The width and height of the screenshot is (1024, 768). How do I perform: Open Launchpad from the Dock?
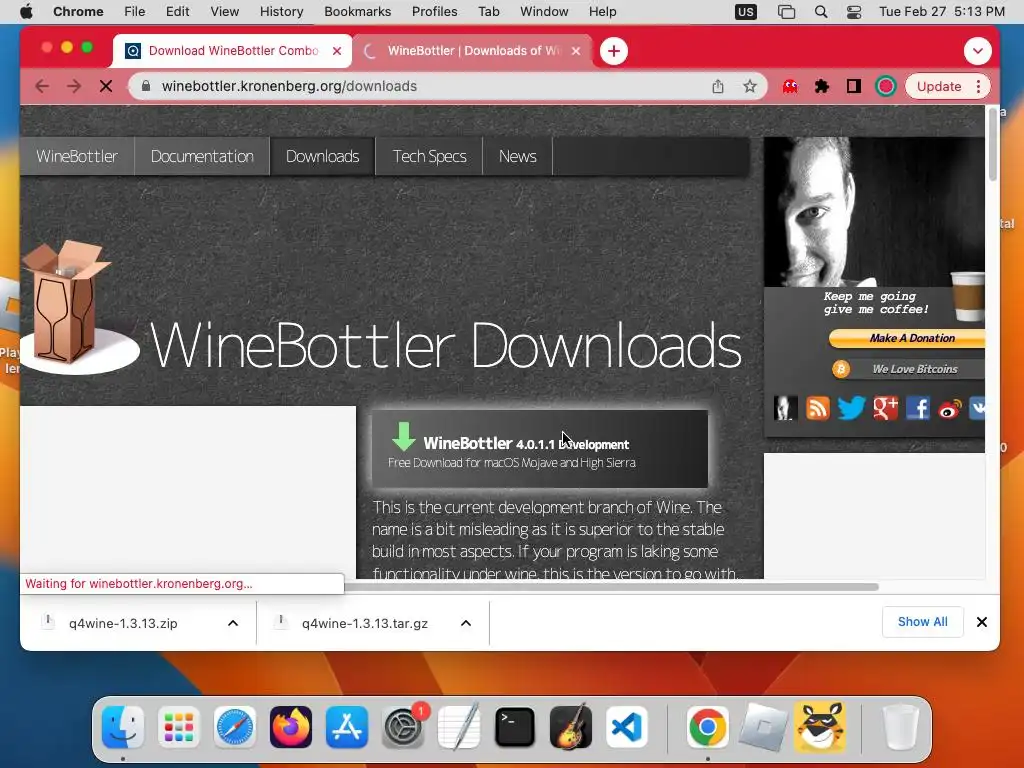178,727
